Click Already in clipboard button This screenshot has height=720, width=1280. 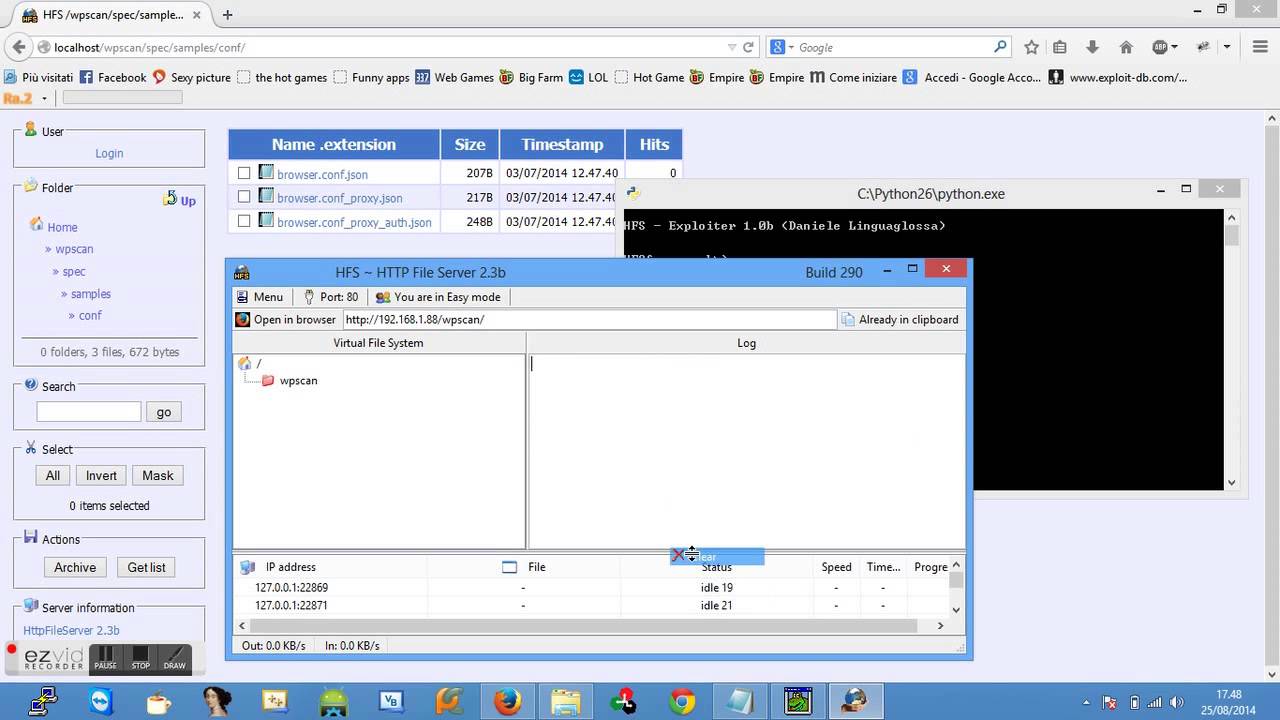click(900, 320)
